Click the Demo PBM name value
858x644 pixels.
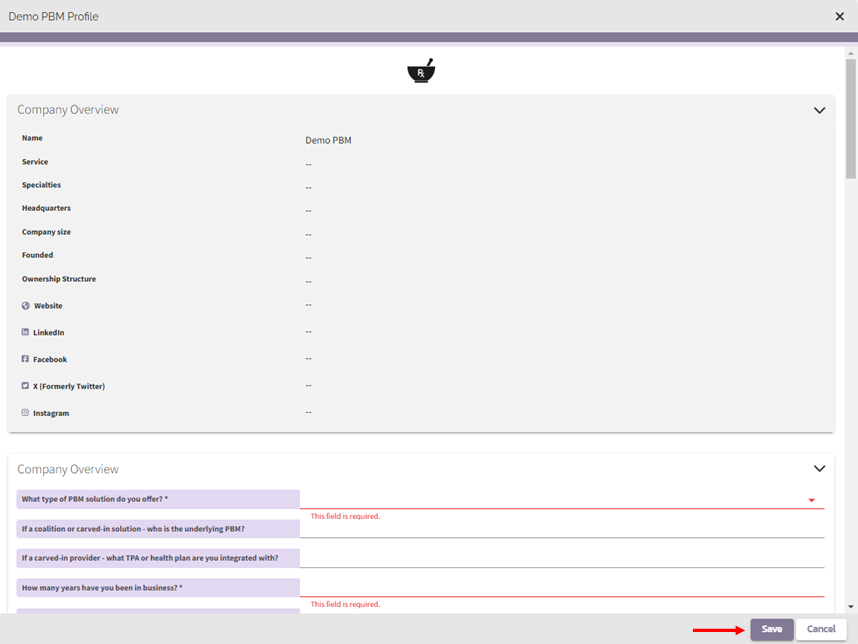coord(328,141)
